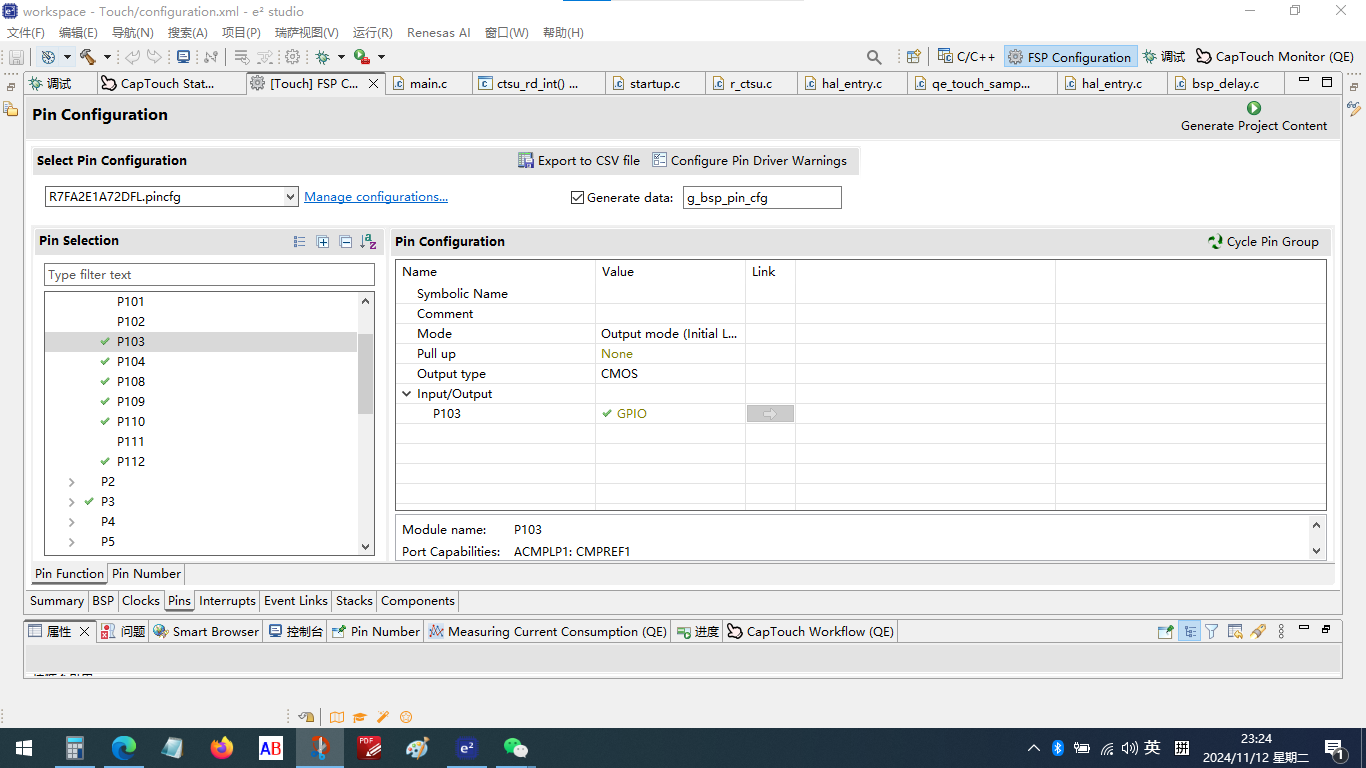The height and width of the screenshot is (768, 1366).
Task: Click the pin tree down scroll arrow
Action: pos(365,547)
